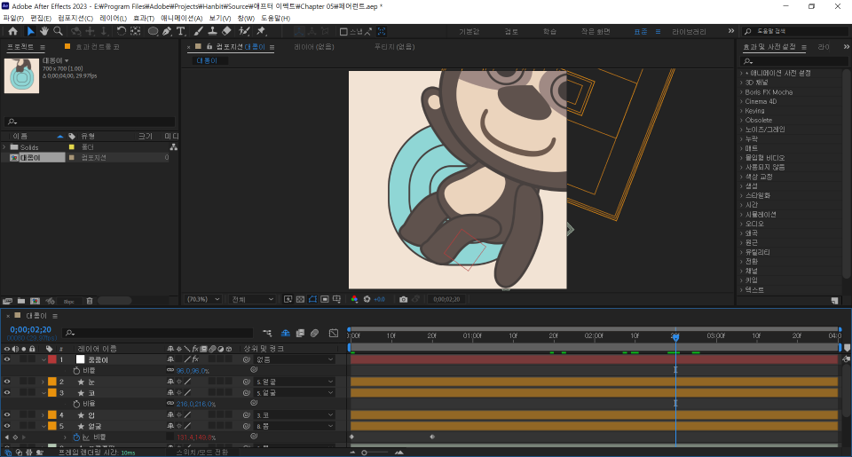The width and height of the screenshot is (852, 457).
Task: Click the red label color of layer 1
Action: 52,360
